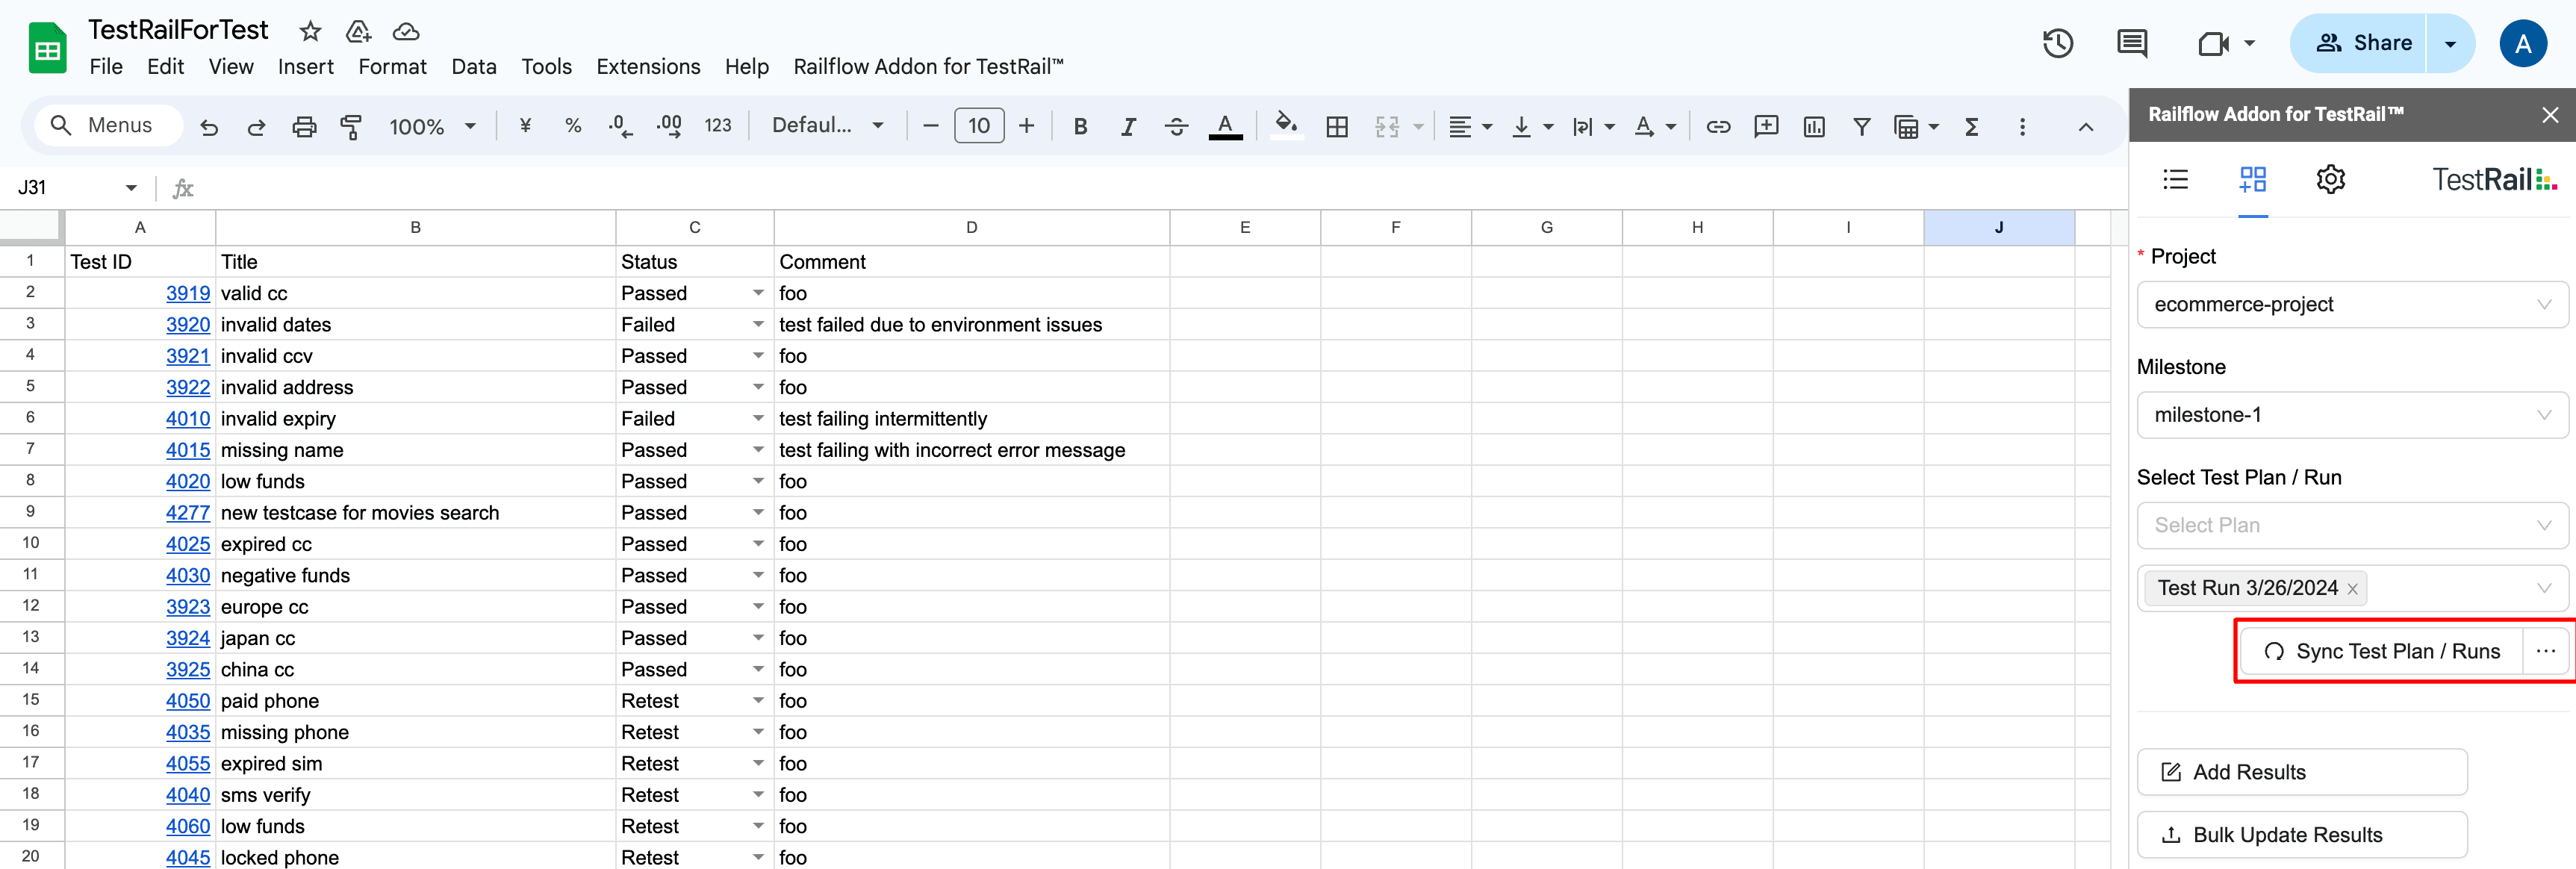This screenshot has width=2576, height=869.
Task: Open test ID link 4277
Action: click(188, 512)
